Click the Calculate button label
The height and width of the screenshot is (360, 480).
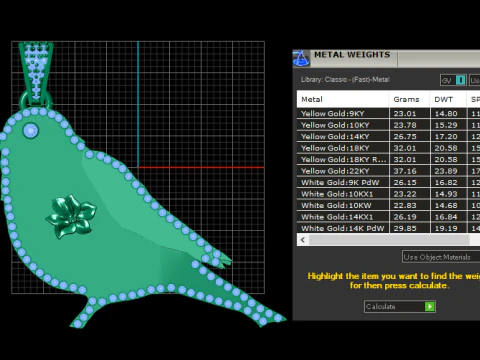pyautogui.click(x=381, y=306)
